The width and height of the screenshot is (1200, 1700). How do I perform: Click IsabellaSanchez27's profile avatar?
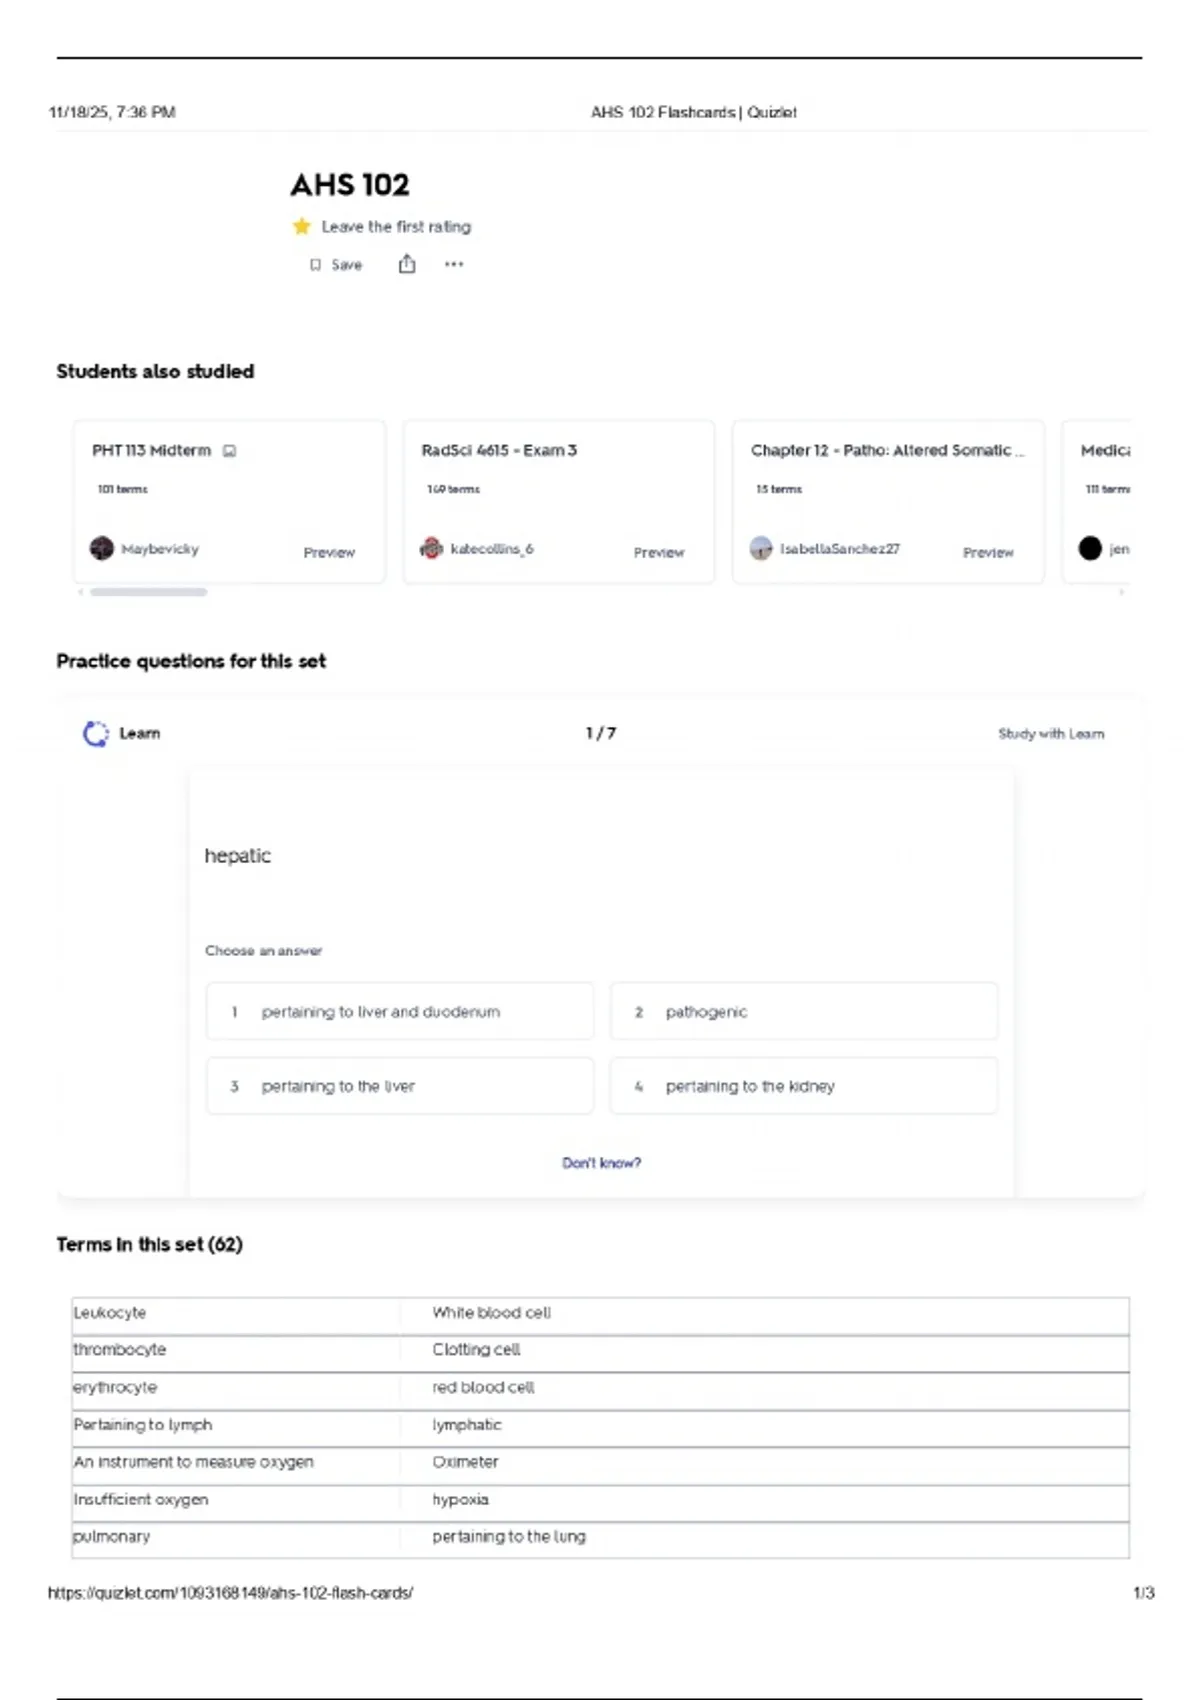tap(761, 548)
